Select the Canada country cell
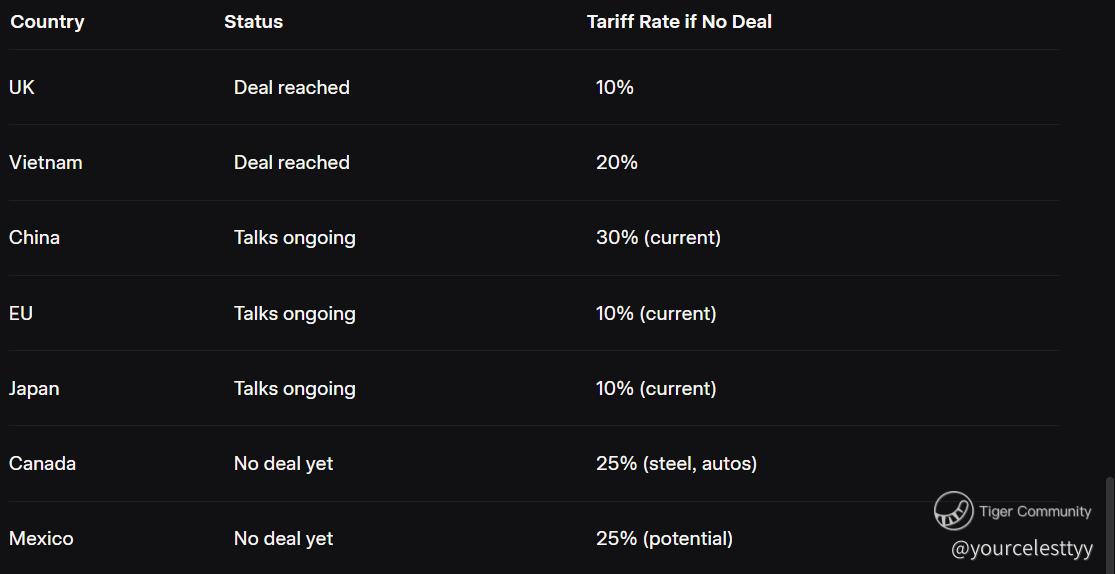Image resolution: width=1115 pixels, height=574 pixels. click(x=42, y=464)
